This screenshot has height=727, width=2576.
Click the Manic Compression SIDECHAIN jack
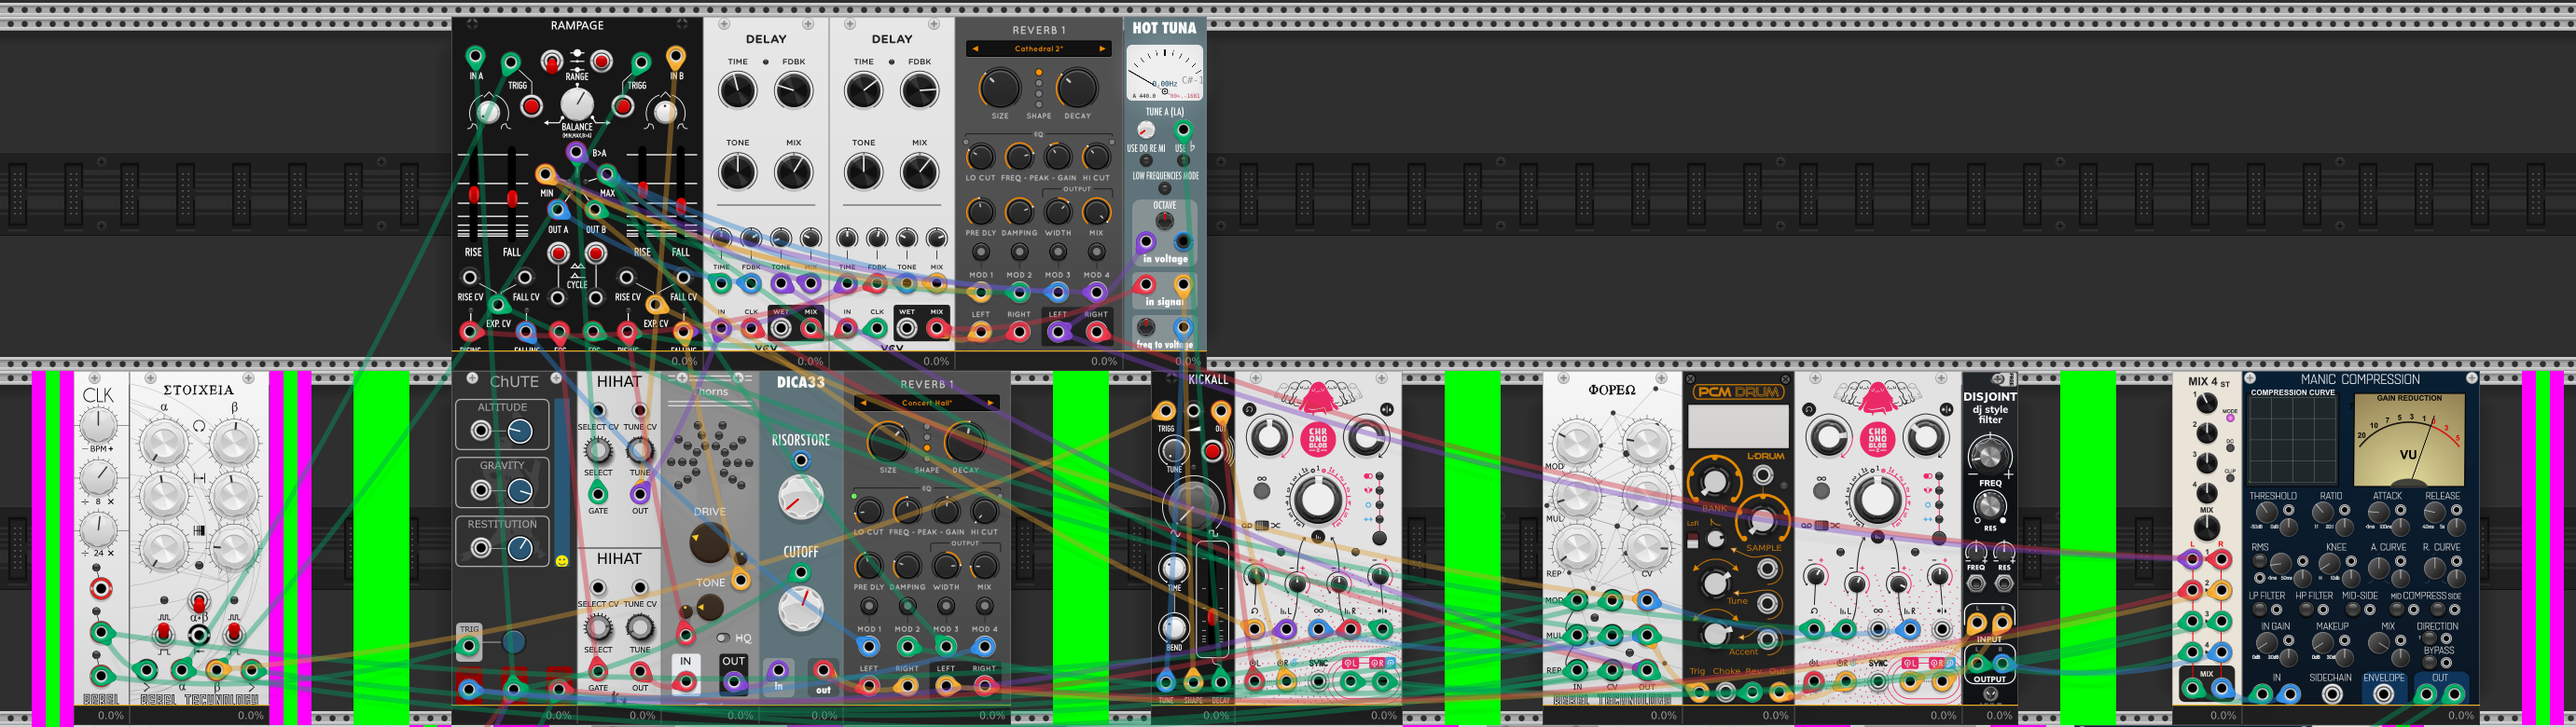pyautogui.click(x=2331, y=693)
